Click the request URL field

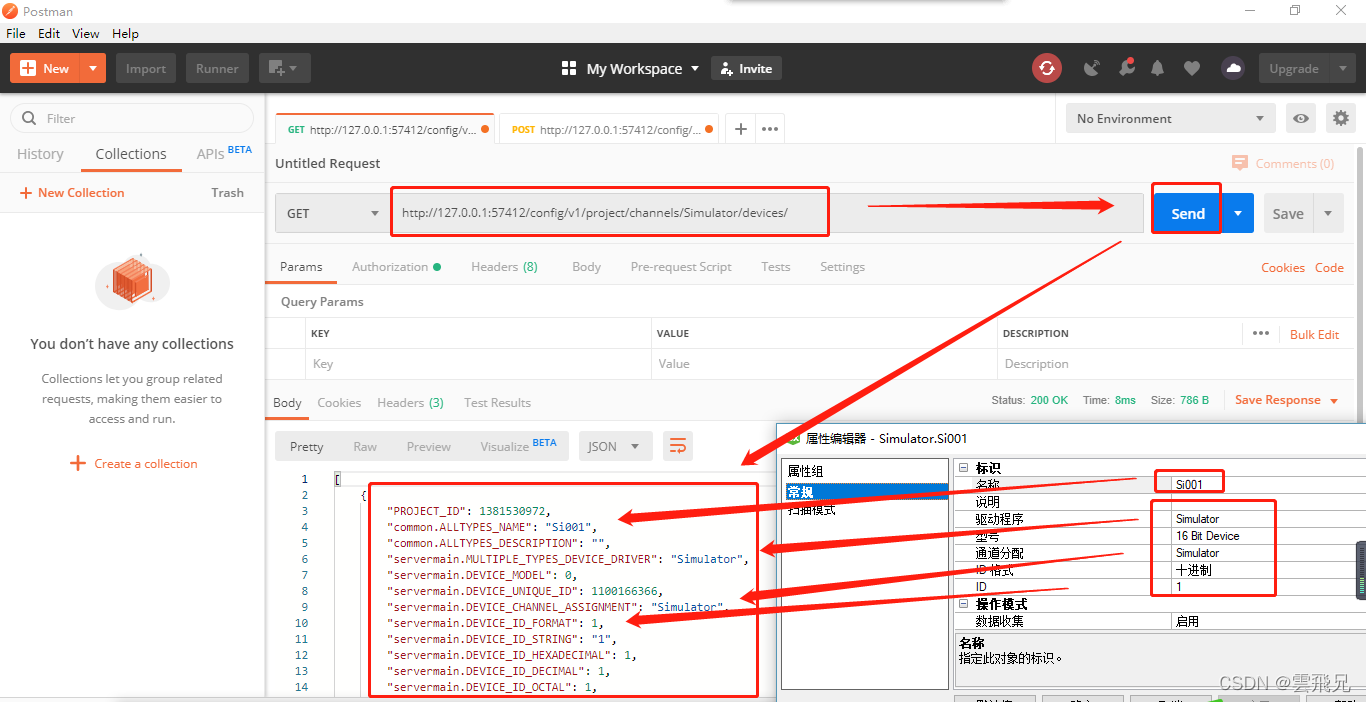[767, 213]
